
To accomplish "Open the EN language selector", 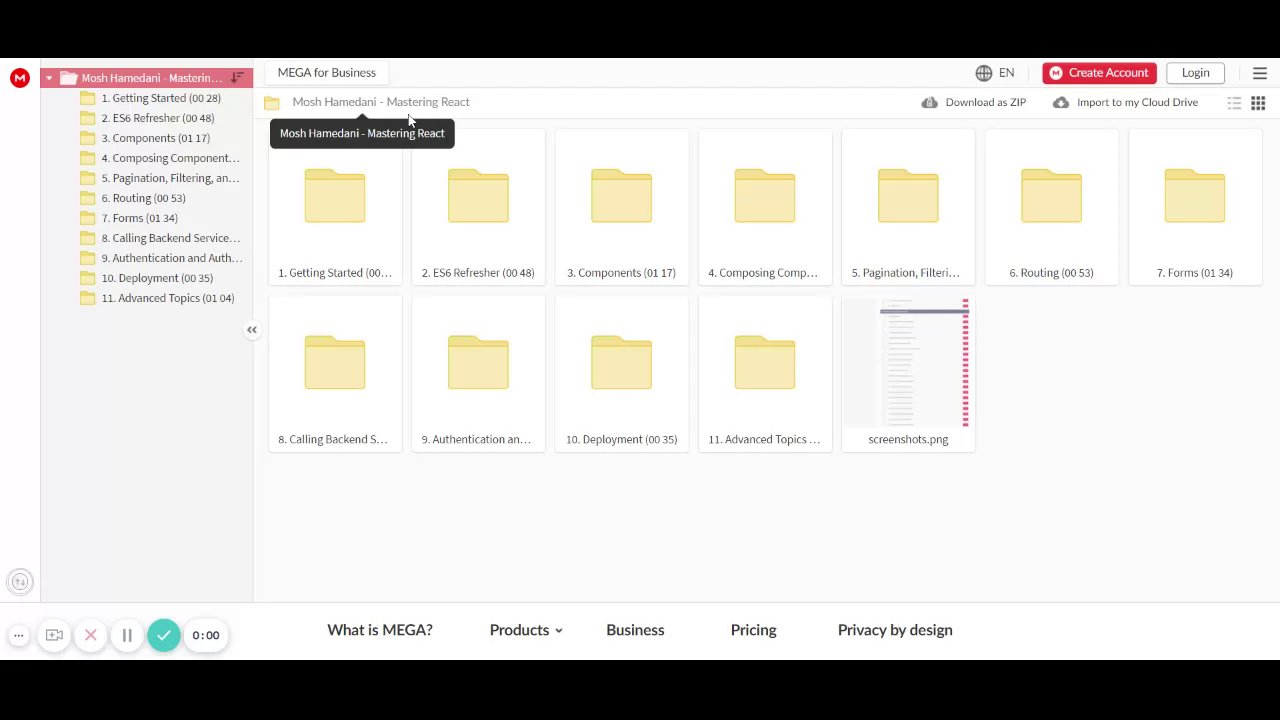I will pos(995,73).
